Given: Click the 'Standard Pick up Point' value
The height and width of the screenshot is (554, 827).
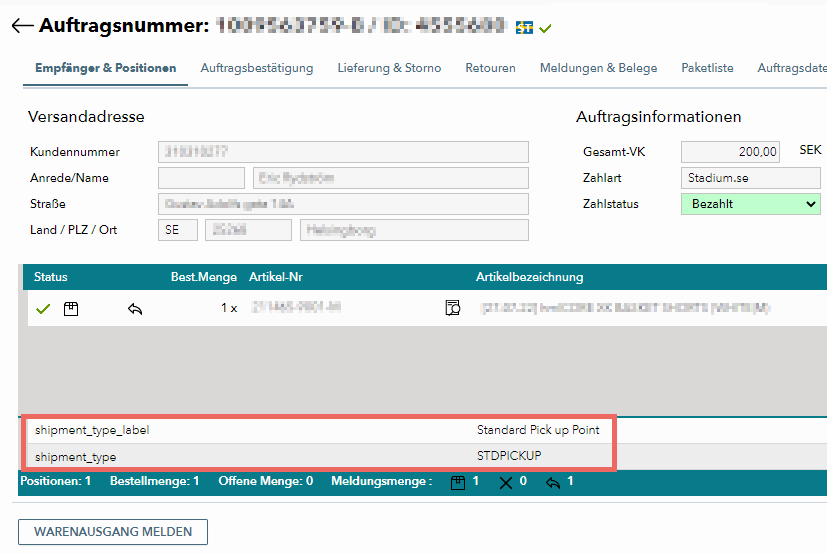Looking at the screenshot, I should (x=538, y=430).
